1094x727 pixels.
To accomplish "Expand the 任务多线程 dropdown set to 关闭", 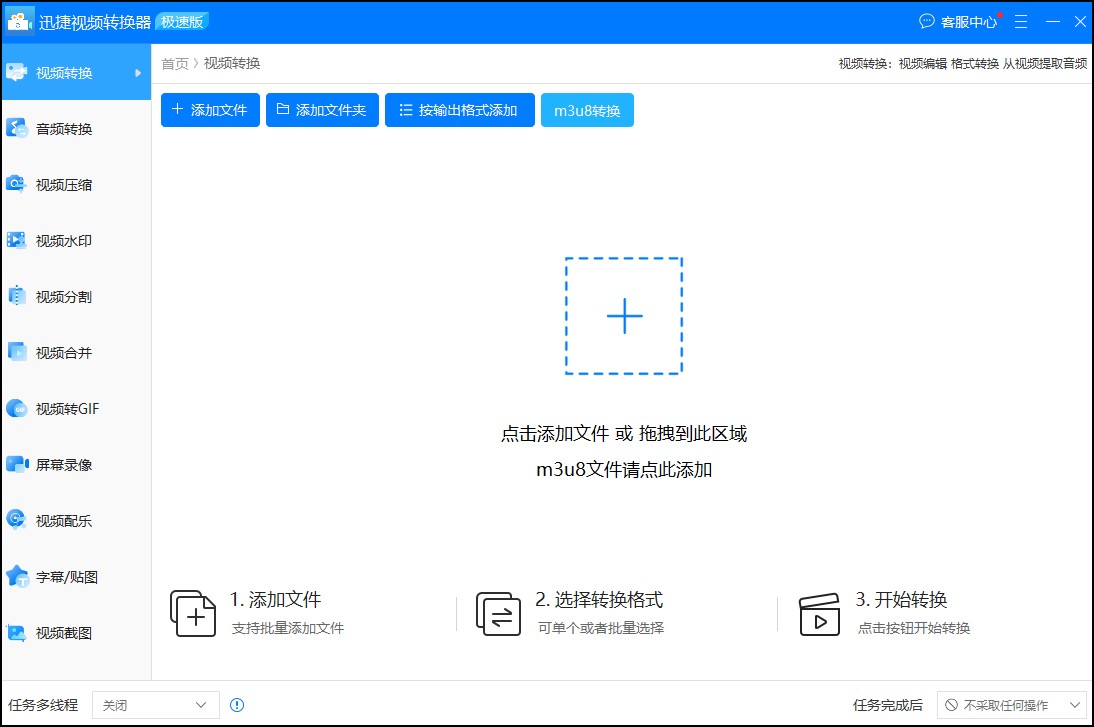I will tap(155, 704).
